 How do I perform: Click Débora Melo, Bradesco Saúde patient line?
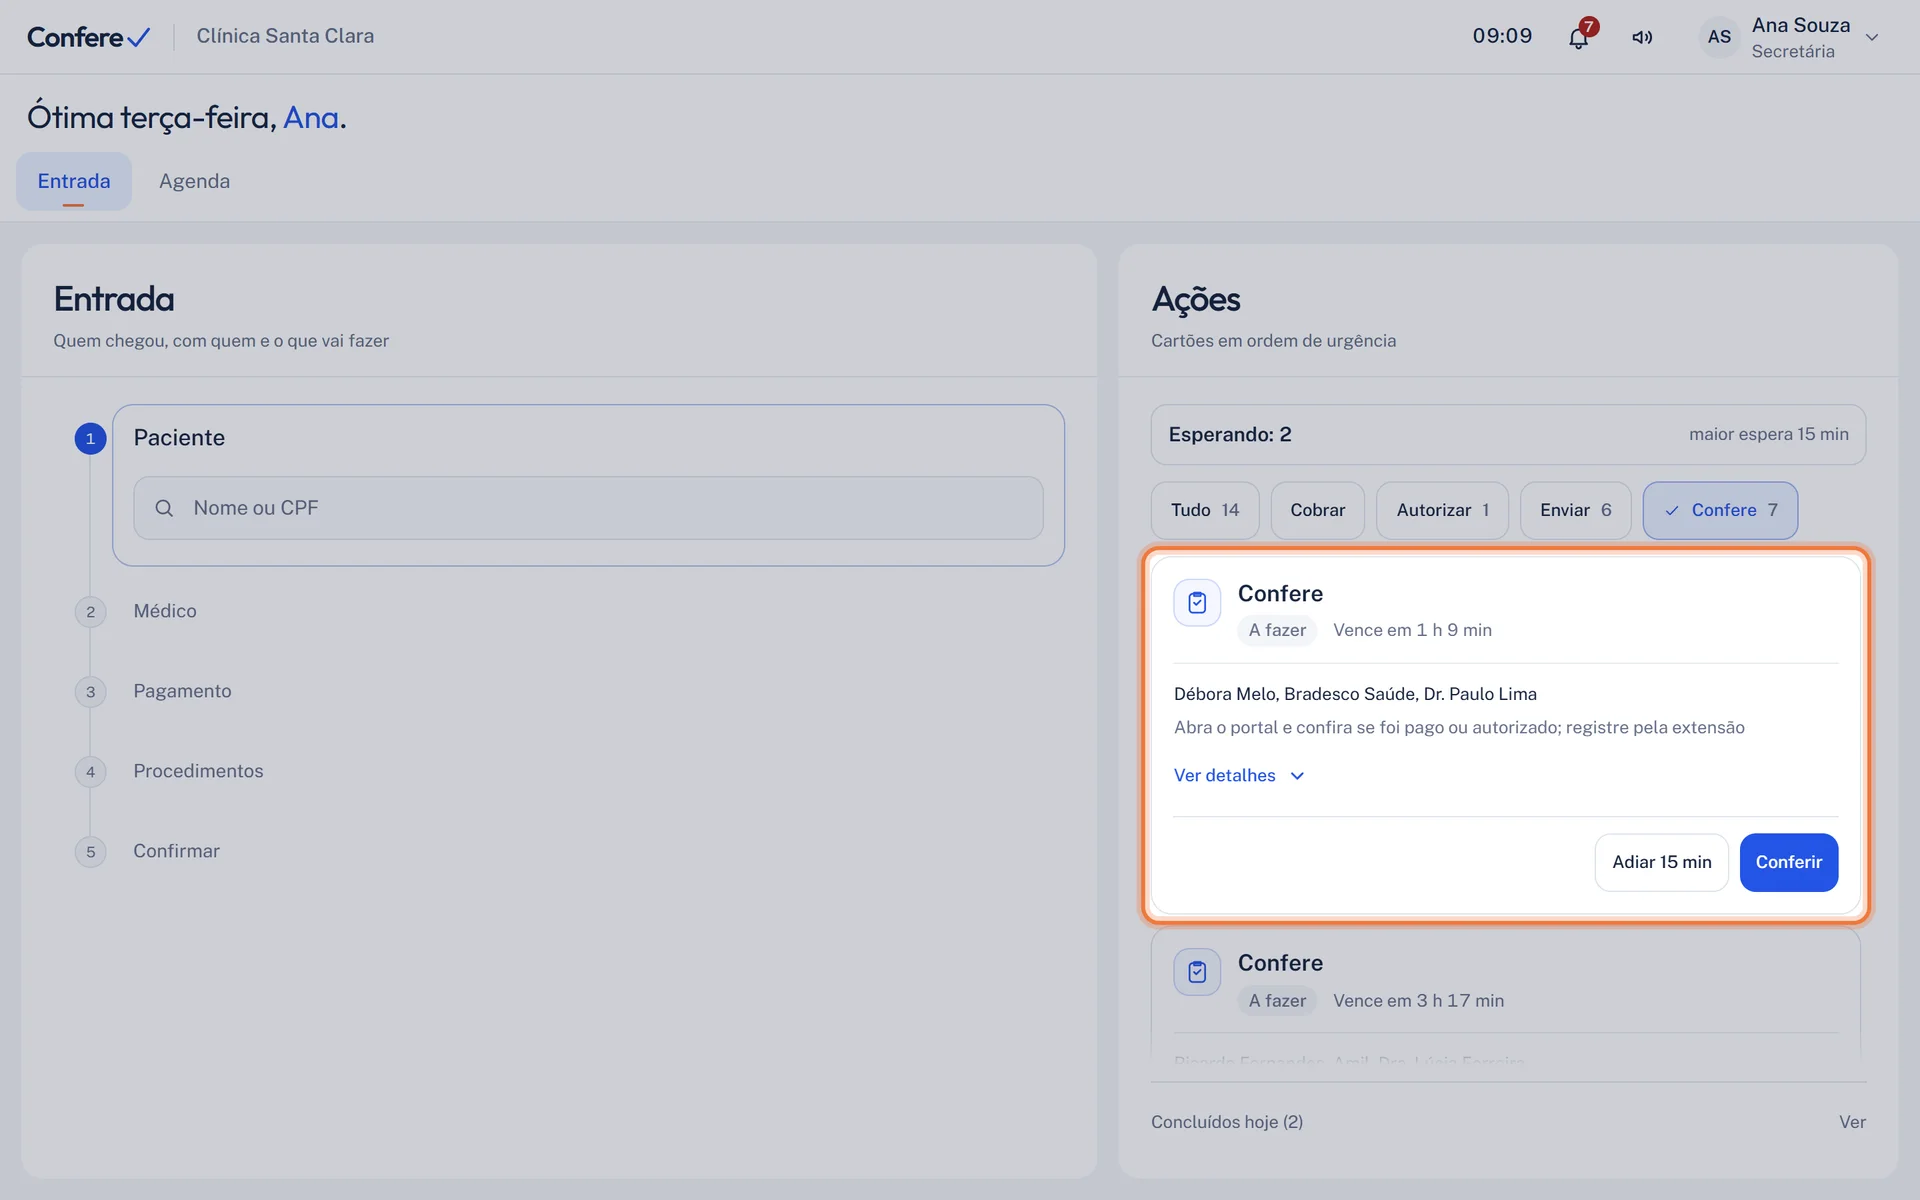1355,694
